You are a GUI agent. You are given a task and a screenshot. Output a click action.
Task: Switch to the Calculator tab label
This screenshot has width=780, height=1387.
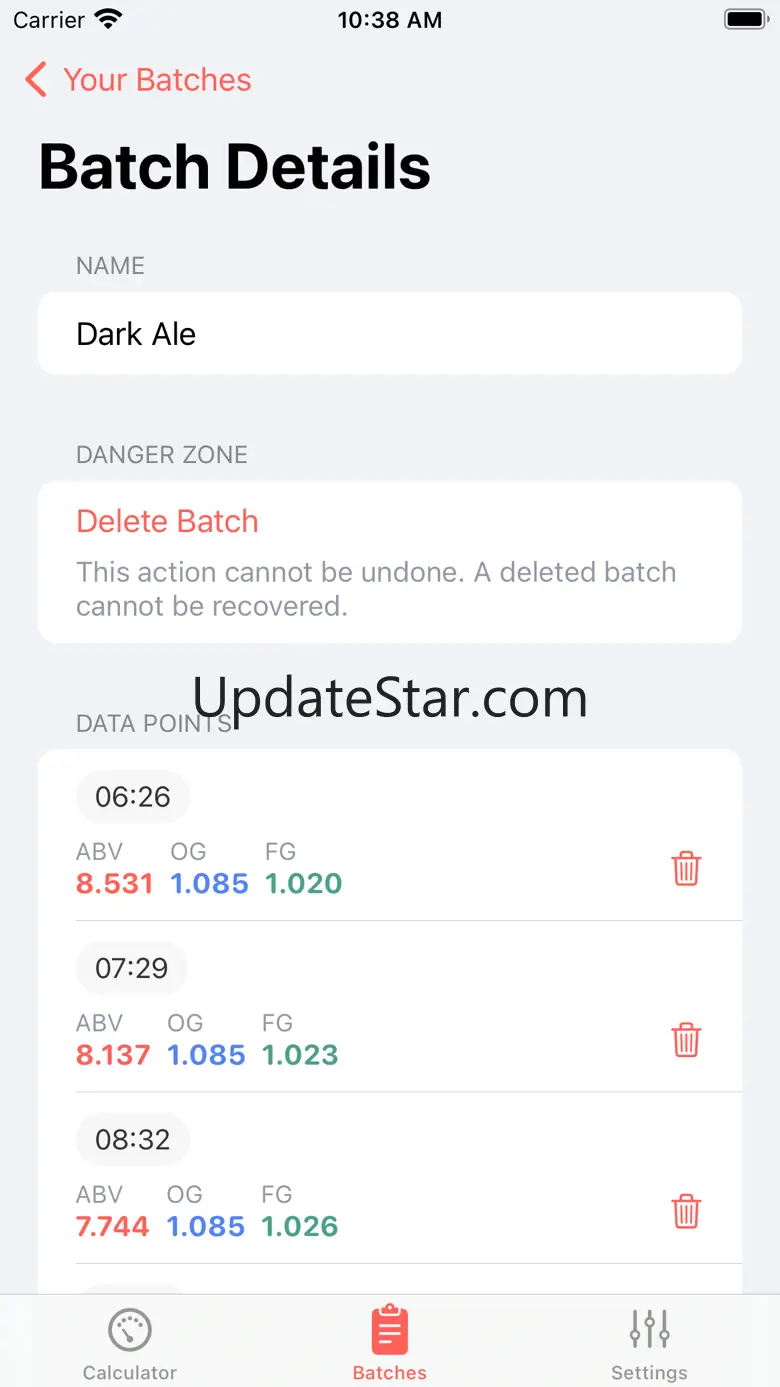[130, 1373]
